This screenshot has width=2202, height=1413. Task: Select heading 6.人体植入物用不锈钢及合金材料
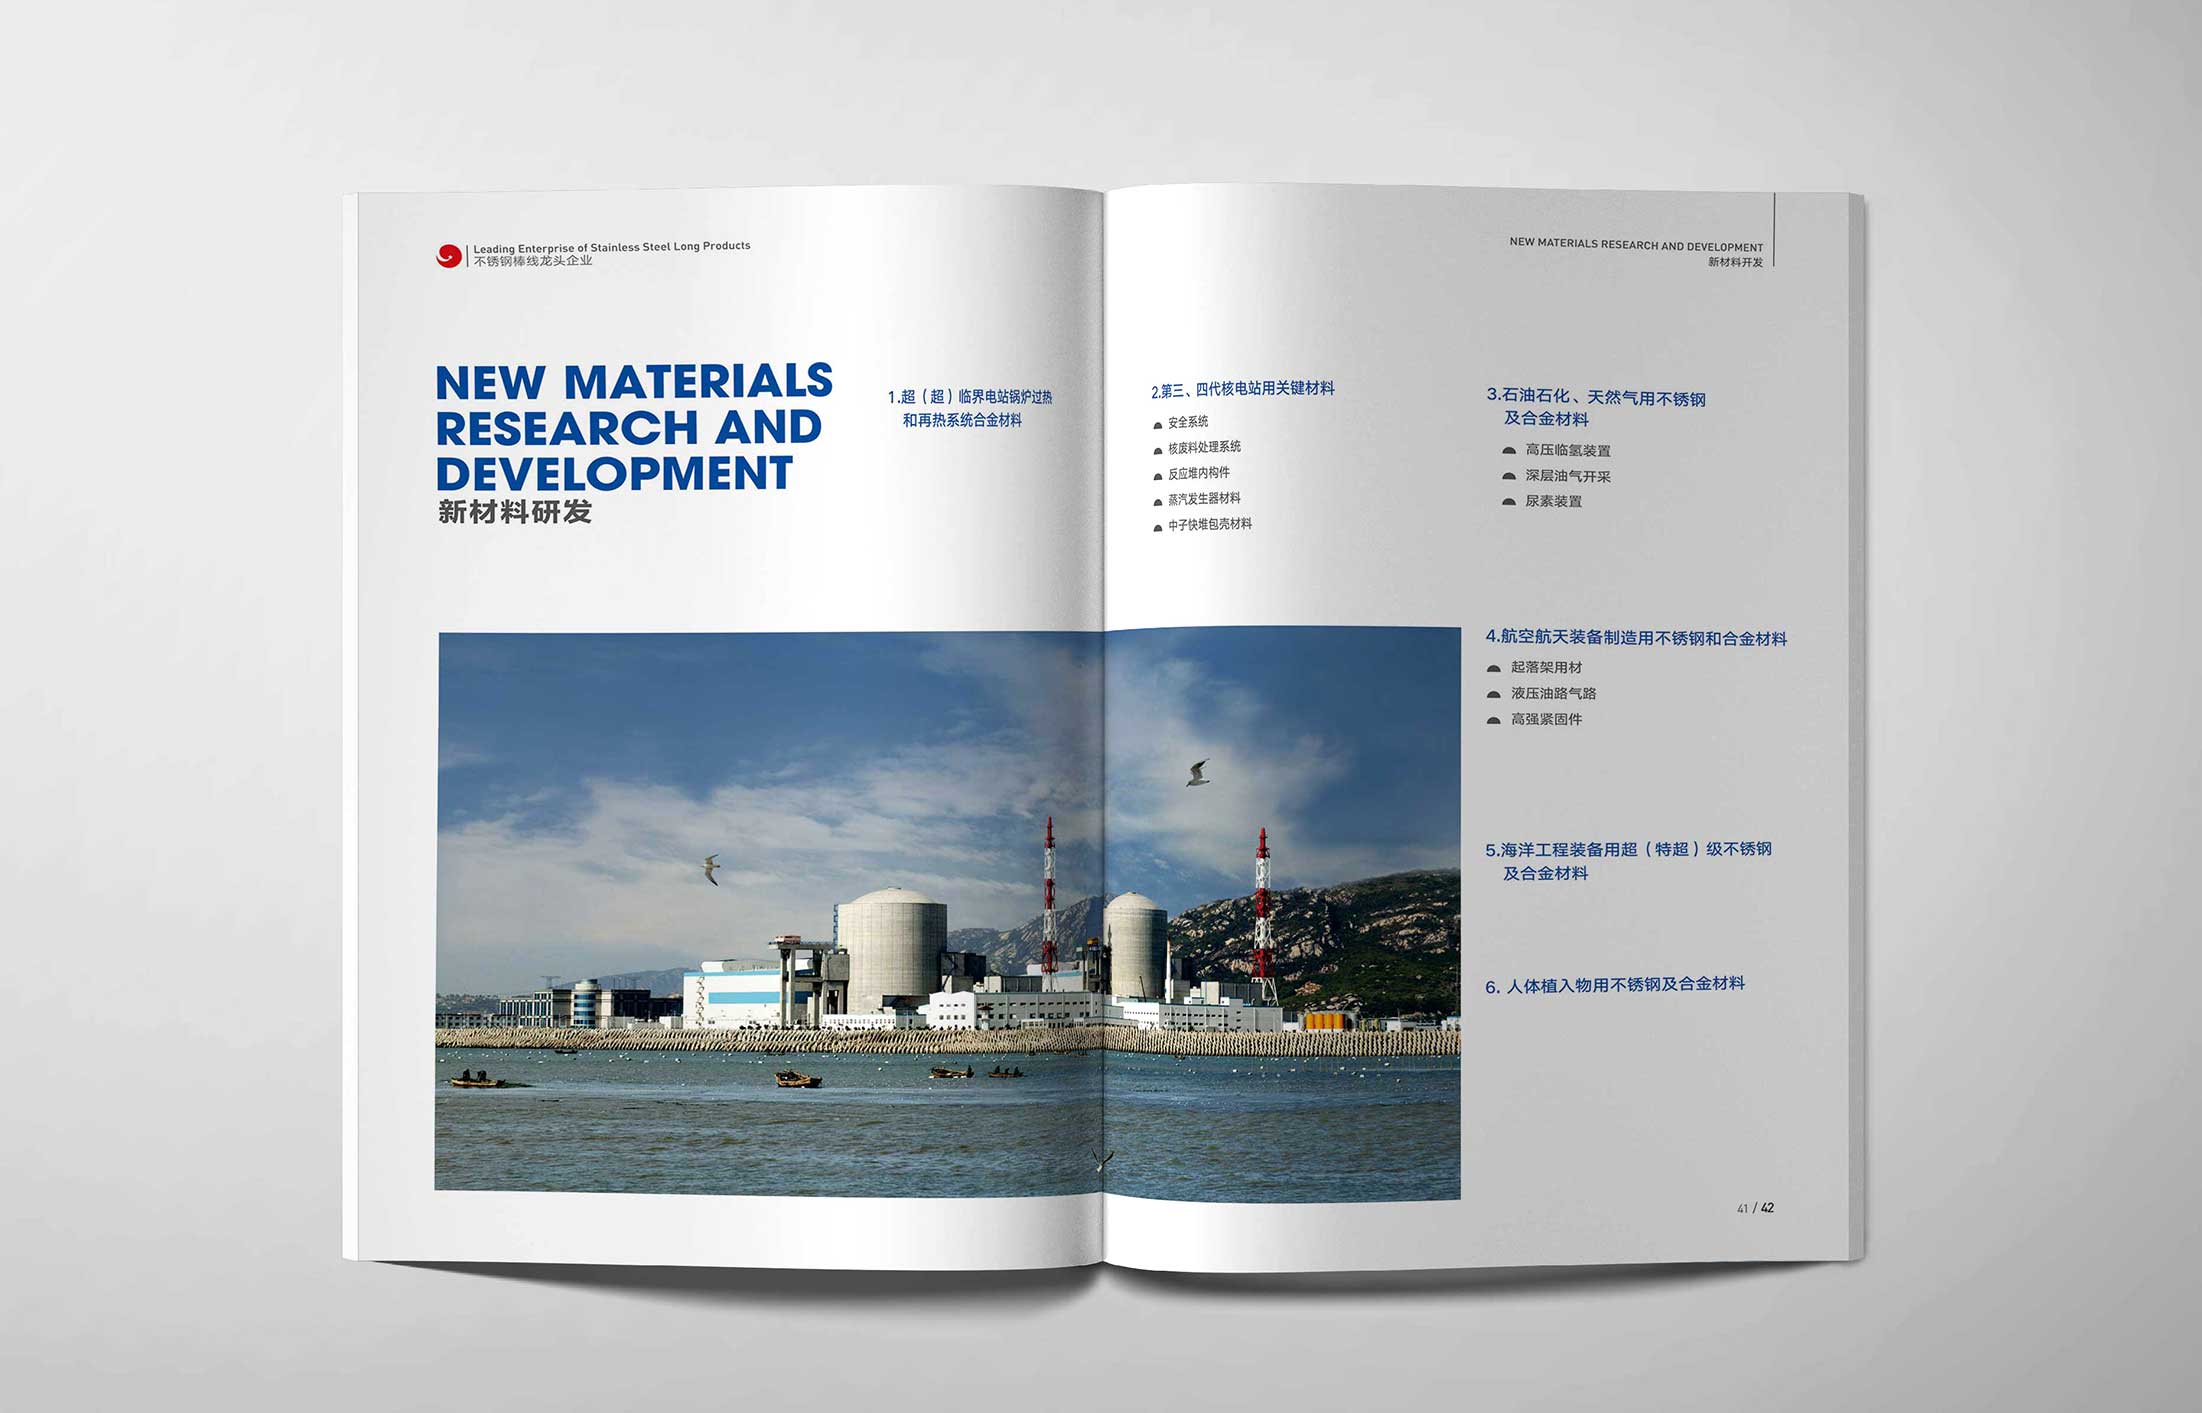tap(1615, 985)
